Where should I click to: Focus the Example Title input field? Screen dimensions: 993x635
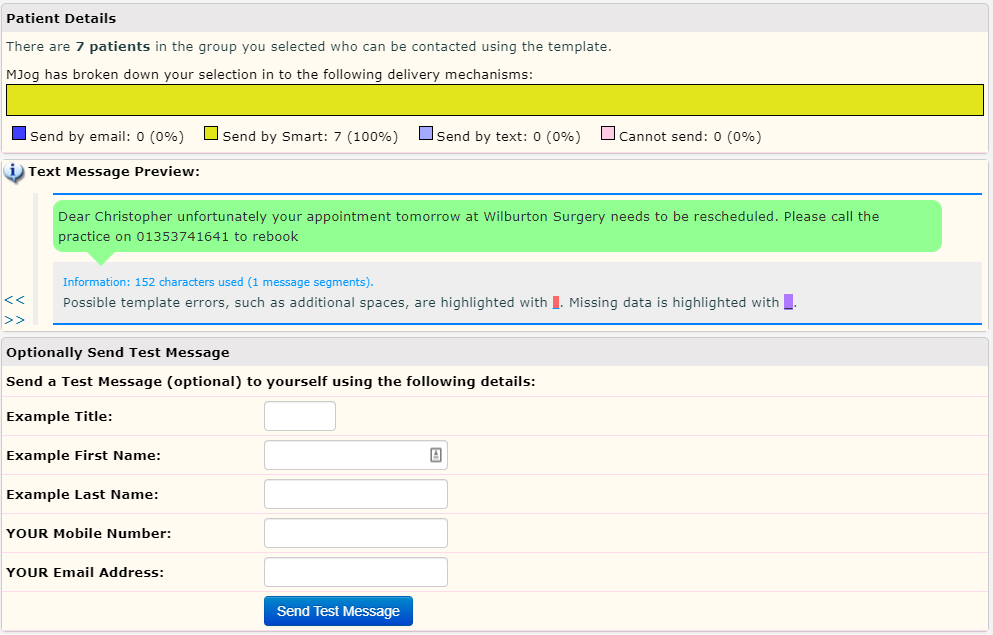point(299,416)
